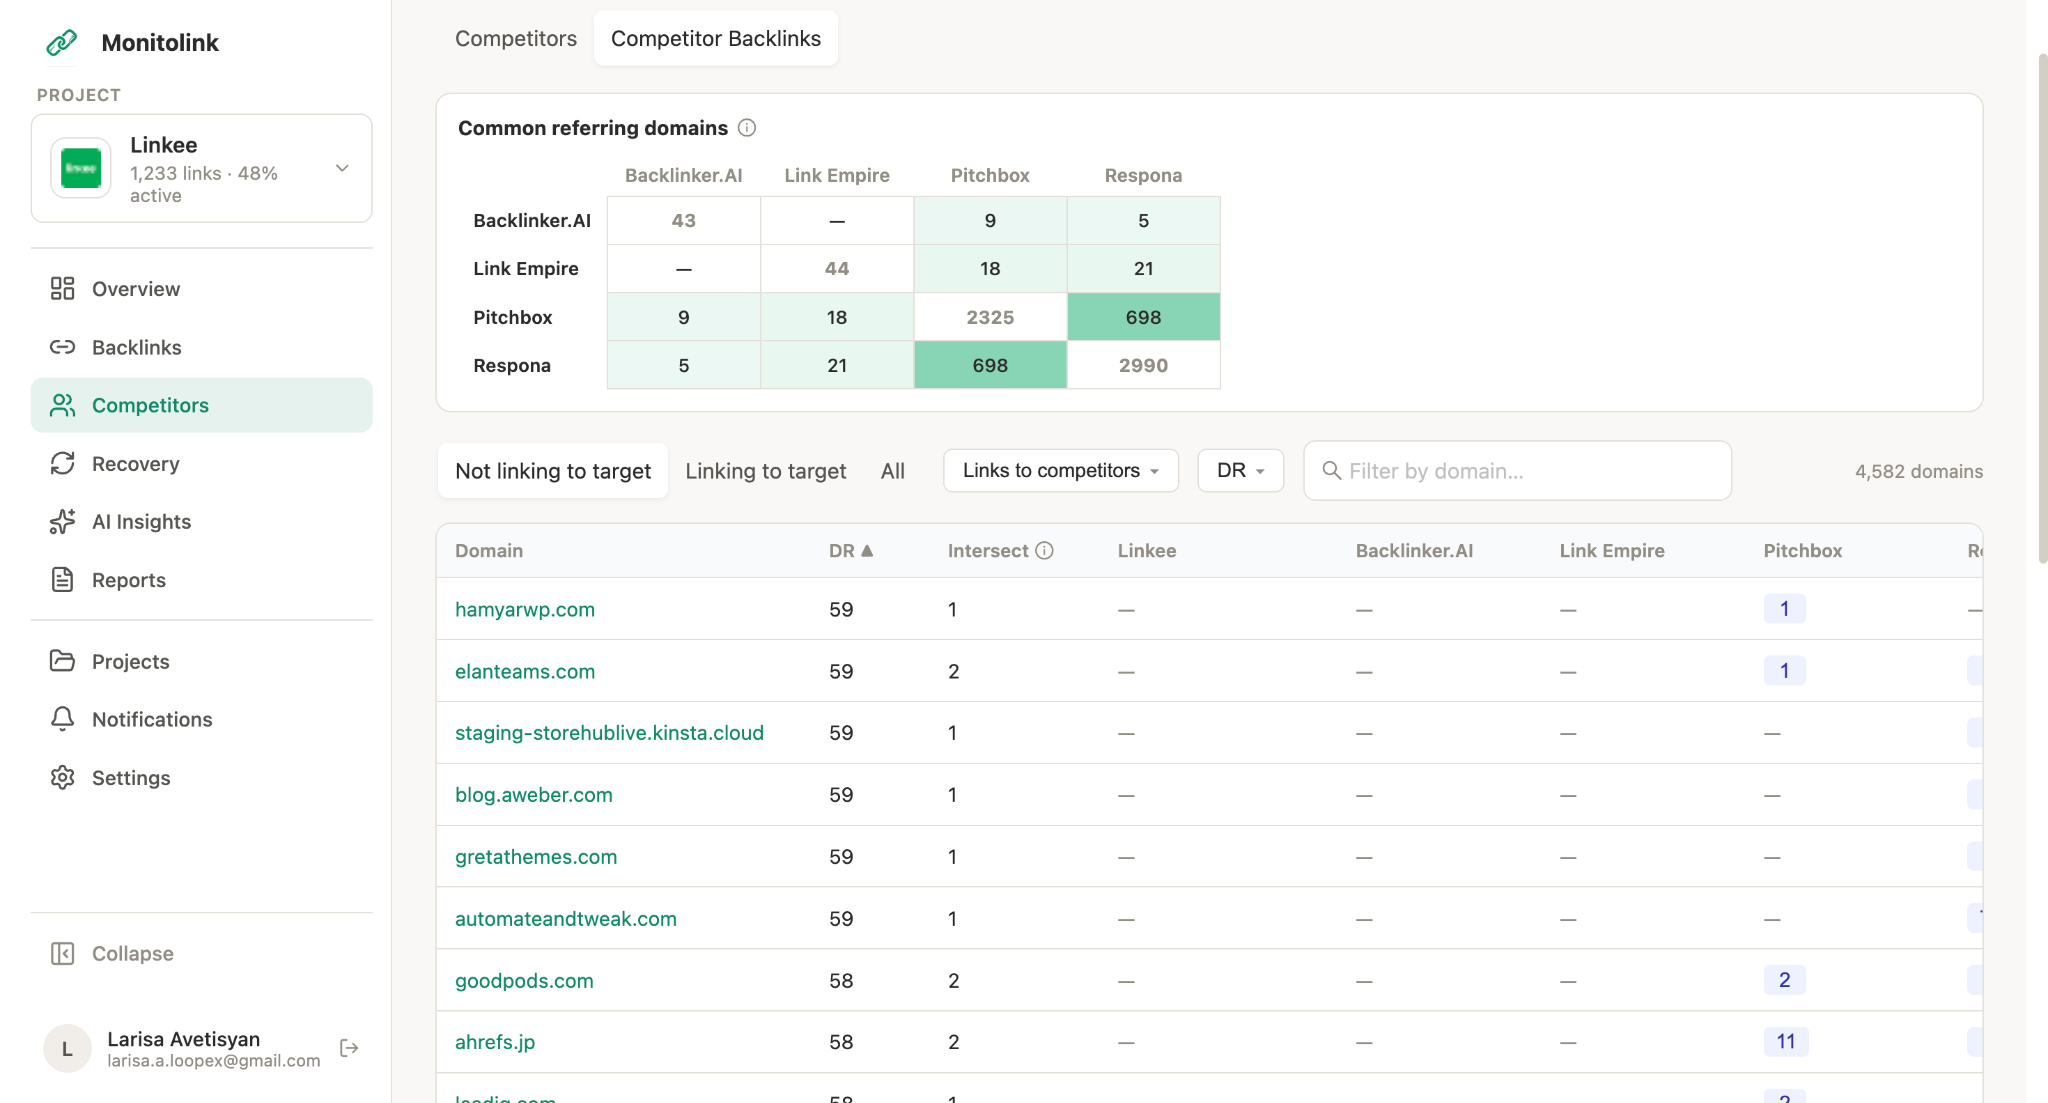Switch to the Competitors top tab
Viewport: 2048px width, 1103px height.
[x=516, y=38]
